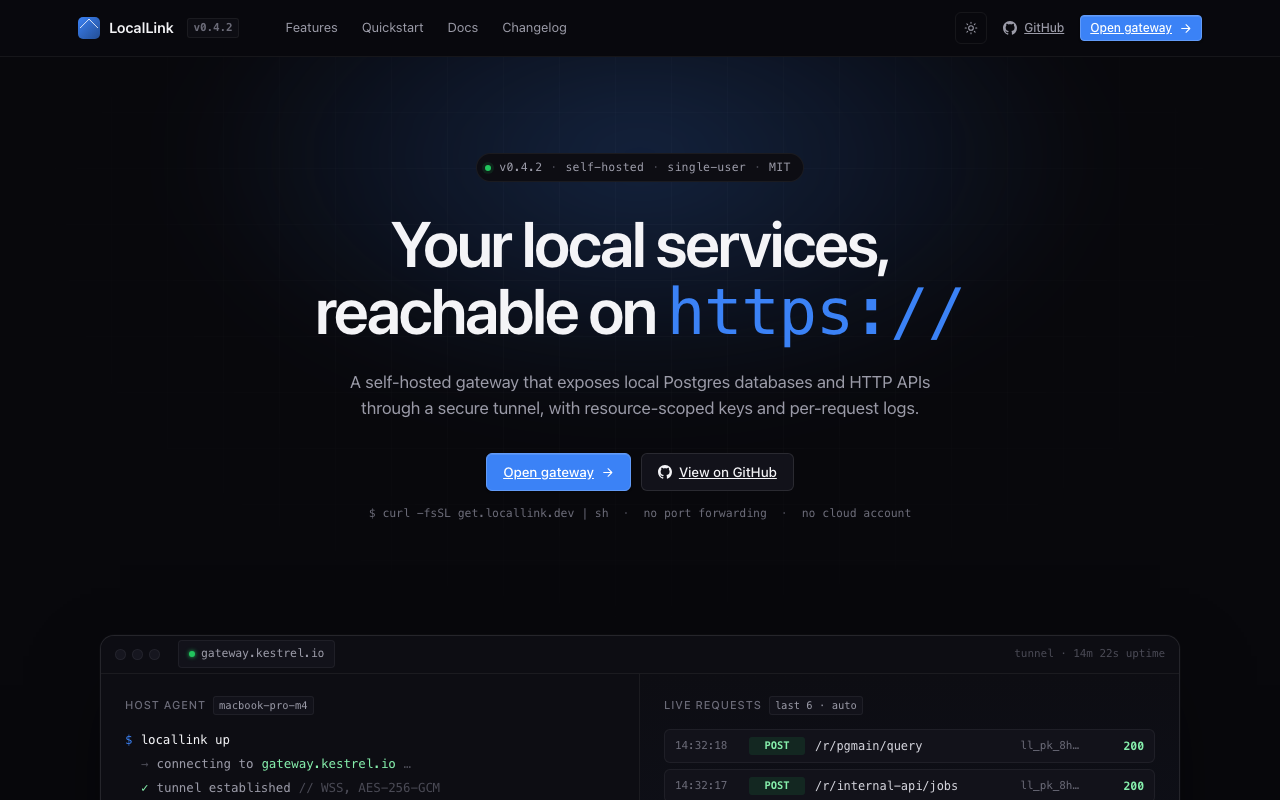Select the /r/internal-api/jobs request row

tap(909, 786)
